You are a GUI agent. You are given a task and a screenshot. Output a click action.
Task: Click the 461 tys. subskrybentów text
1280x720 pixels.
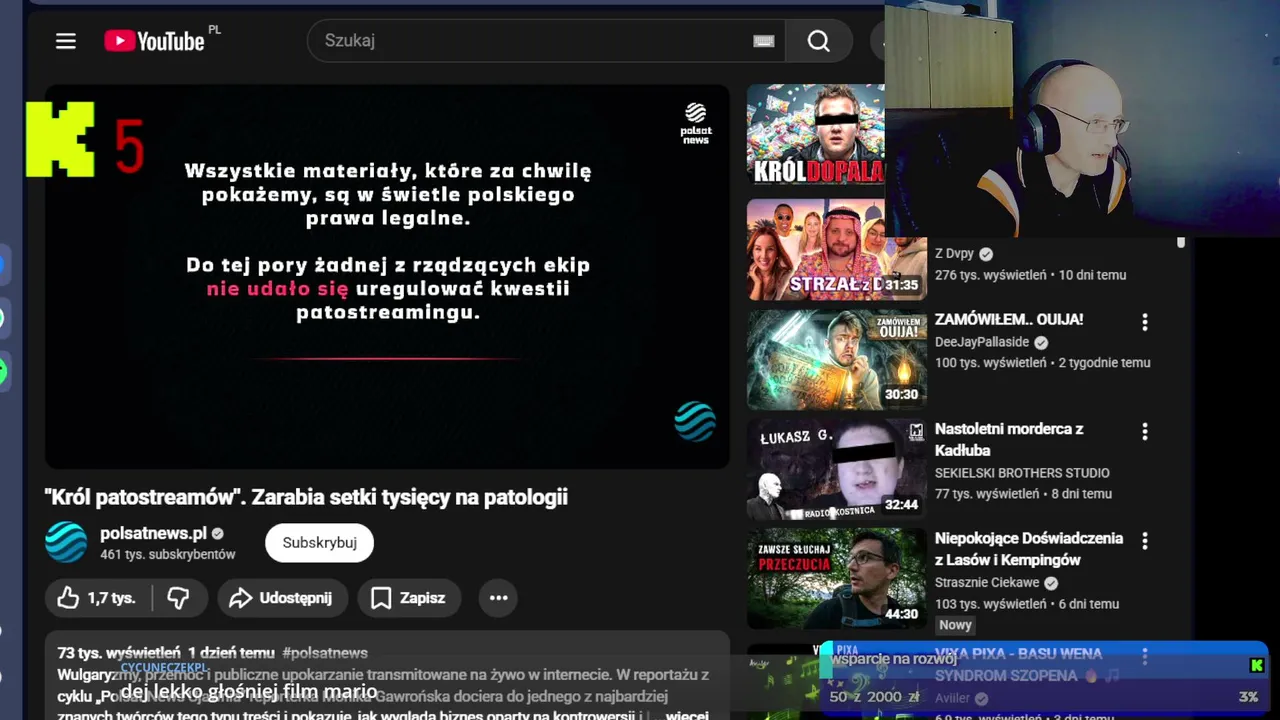168,554
